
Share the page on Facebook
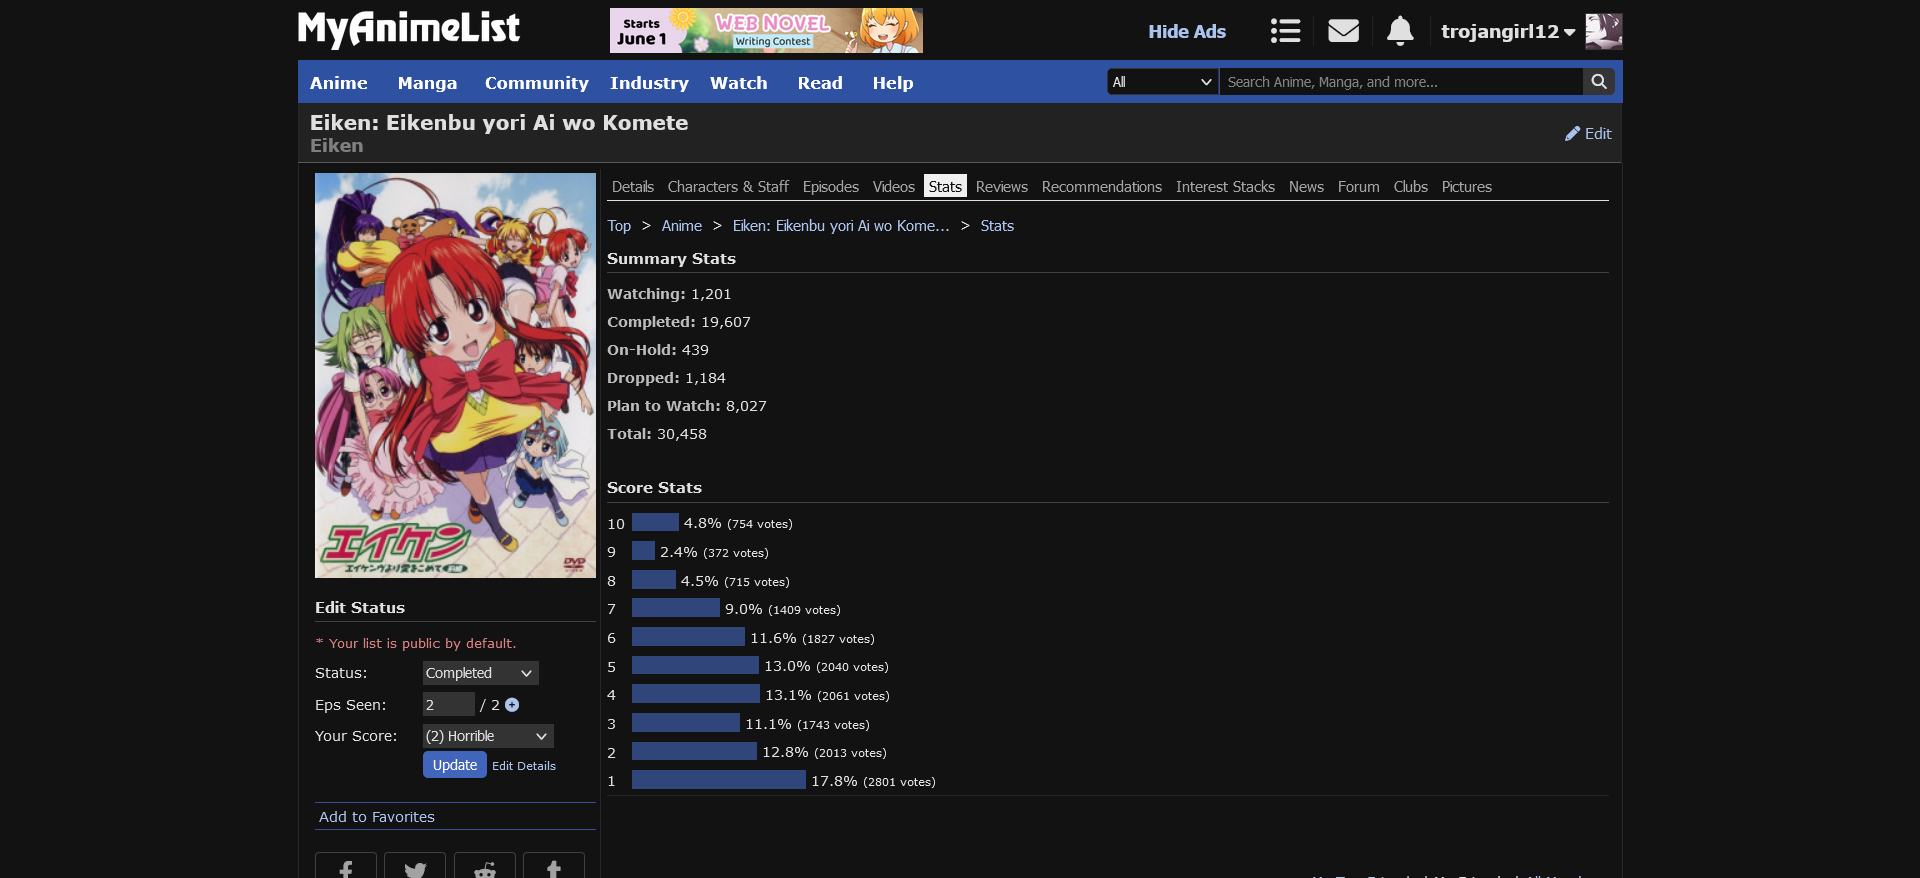pyautogui.click(x=346, y=867)
